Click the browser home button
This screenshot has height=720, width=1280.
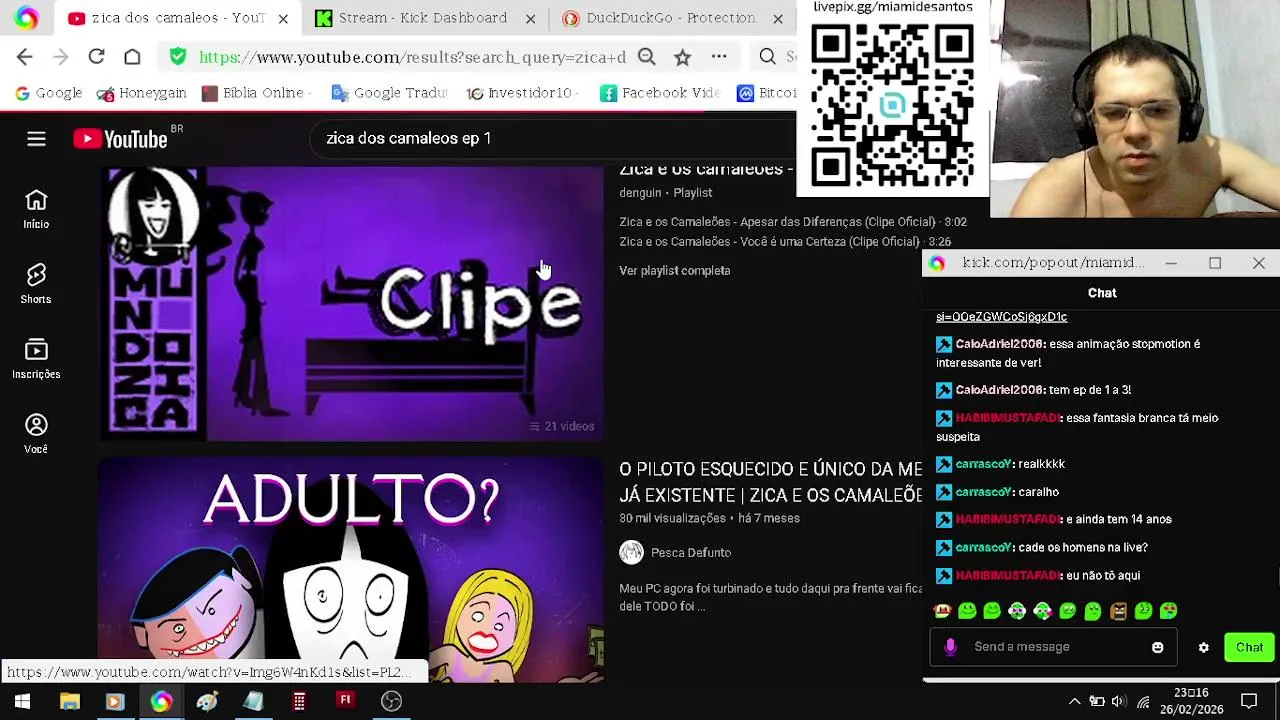click(x=132, y=57)
